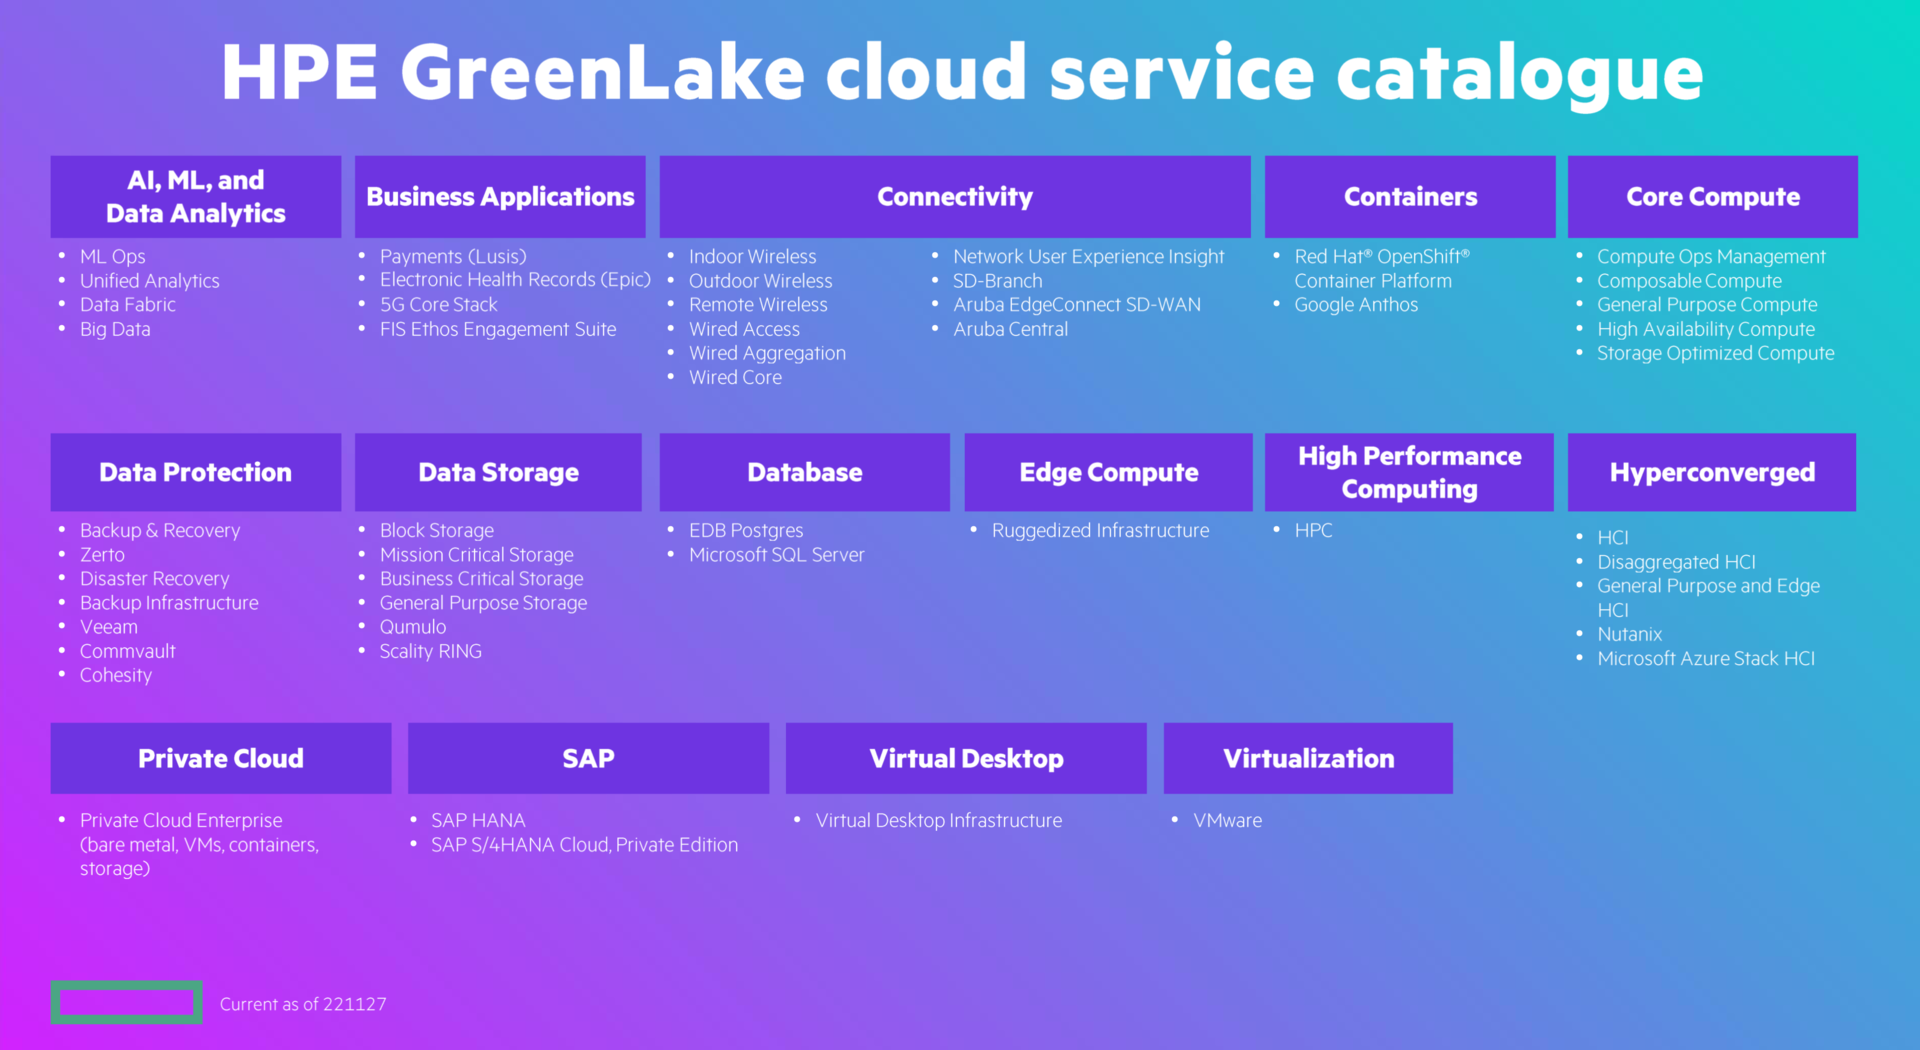The image size is (1920, 1050).
Task: Open the Virtual Desktop category
Action: coord(966,758)
